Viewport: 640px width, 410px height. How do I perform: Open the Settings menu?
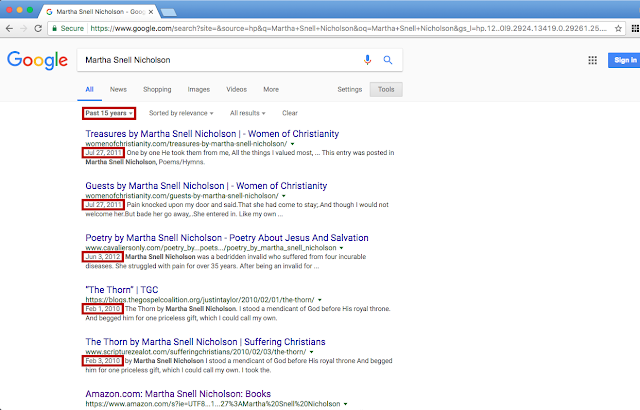point(349,89)
